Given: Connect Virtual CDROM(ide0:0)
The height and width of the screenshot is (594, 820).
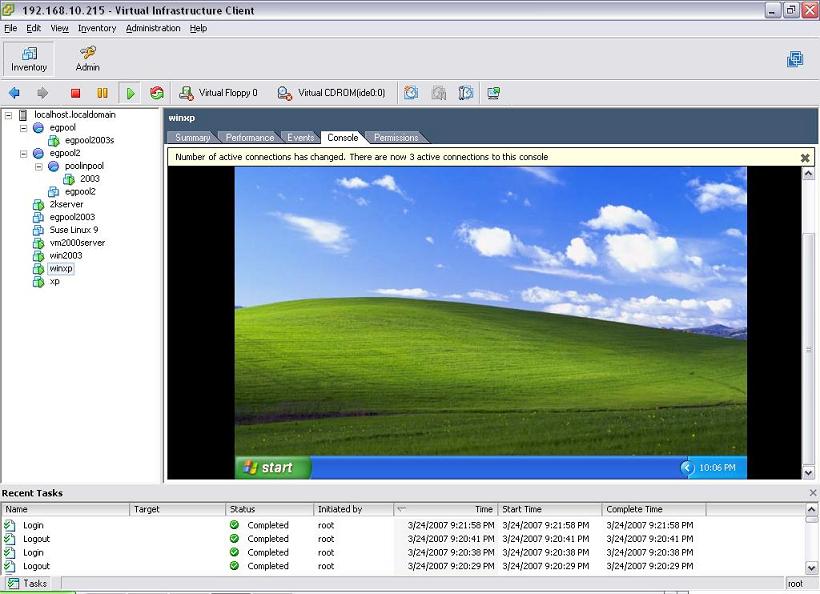Looking at the screenshot, I should pos(332,93).
